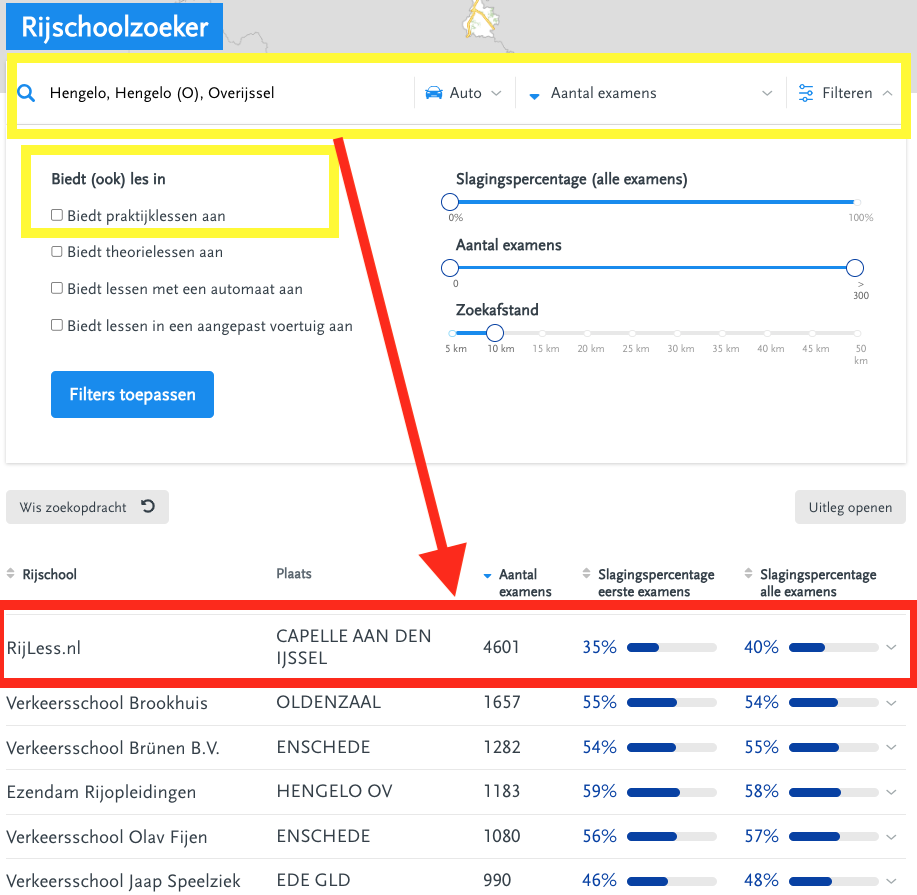Click the Filters toepassen button
The image size is (917, 895).
pos(132,394)
